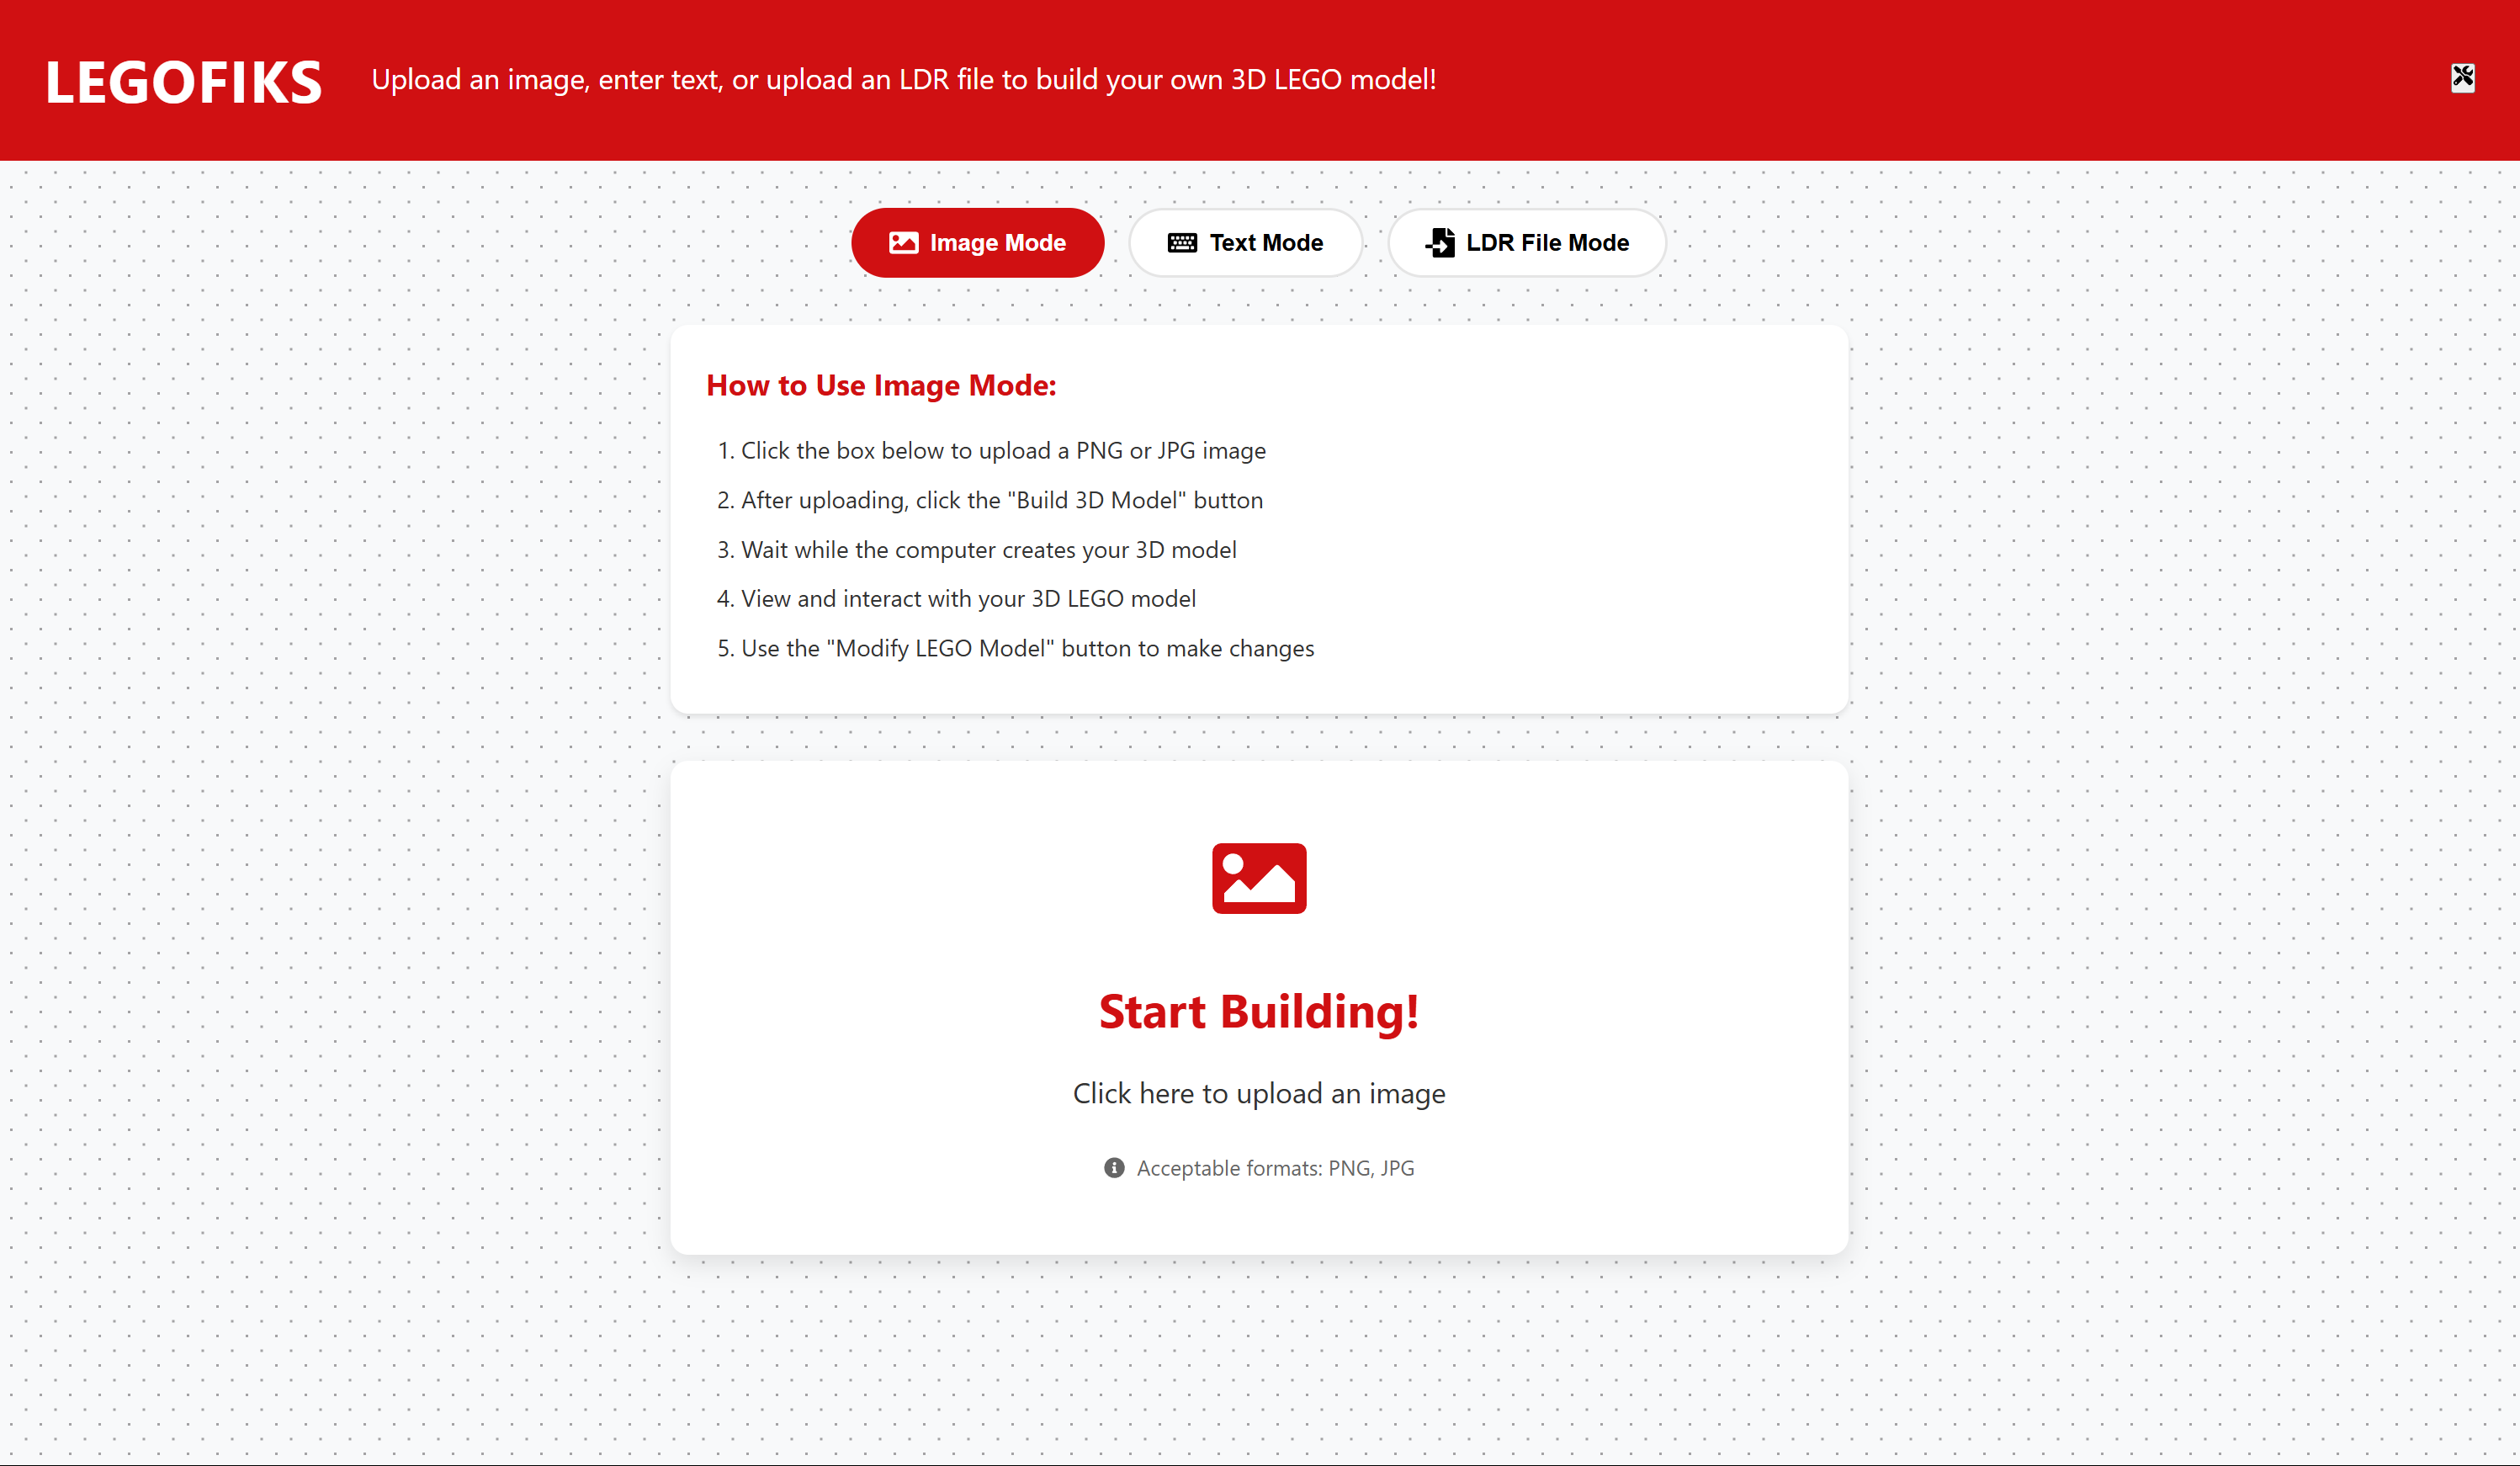Click the info icon beside Acceptable formats
Image resolution: width=2520 pixels, height=1466 pixels.
click(x=1114, y=1168)
